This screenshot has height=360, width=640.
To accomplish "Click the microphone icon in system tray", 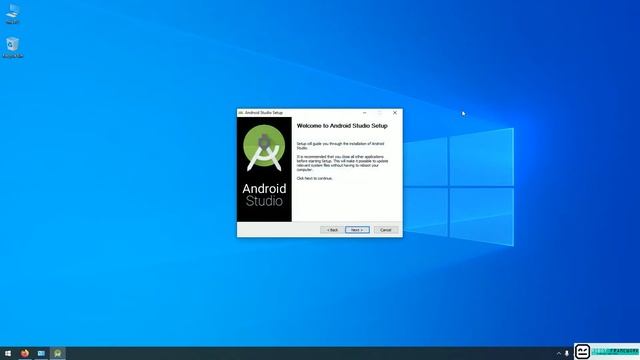I will pos(567,353).
